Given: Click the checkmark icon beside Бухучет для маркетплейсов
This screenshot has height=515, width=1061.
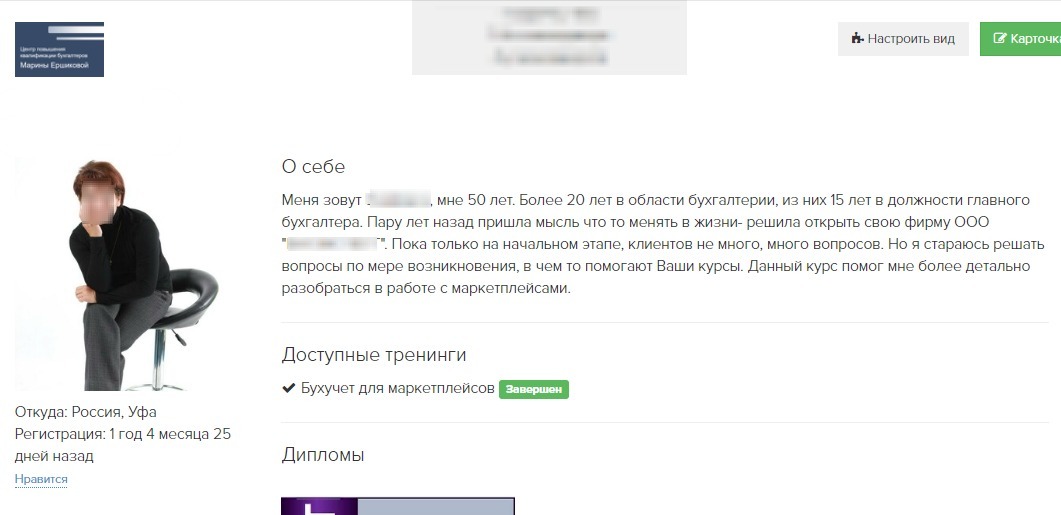Looking at the screenshot, I should pyautogui.click(x=289, y=388).
